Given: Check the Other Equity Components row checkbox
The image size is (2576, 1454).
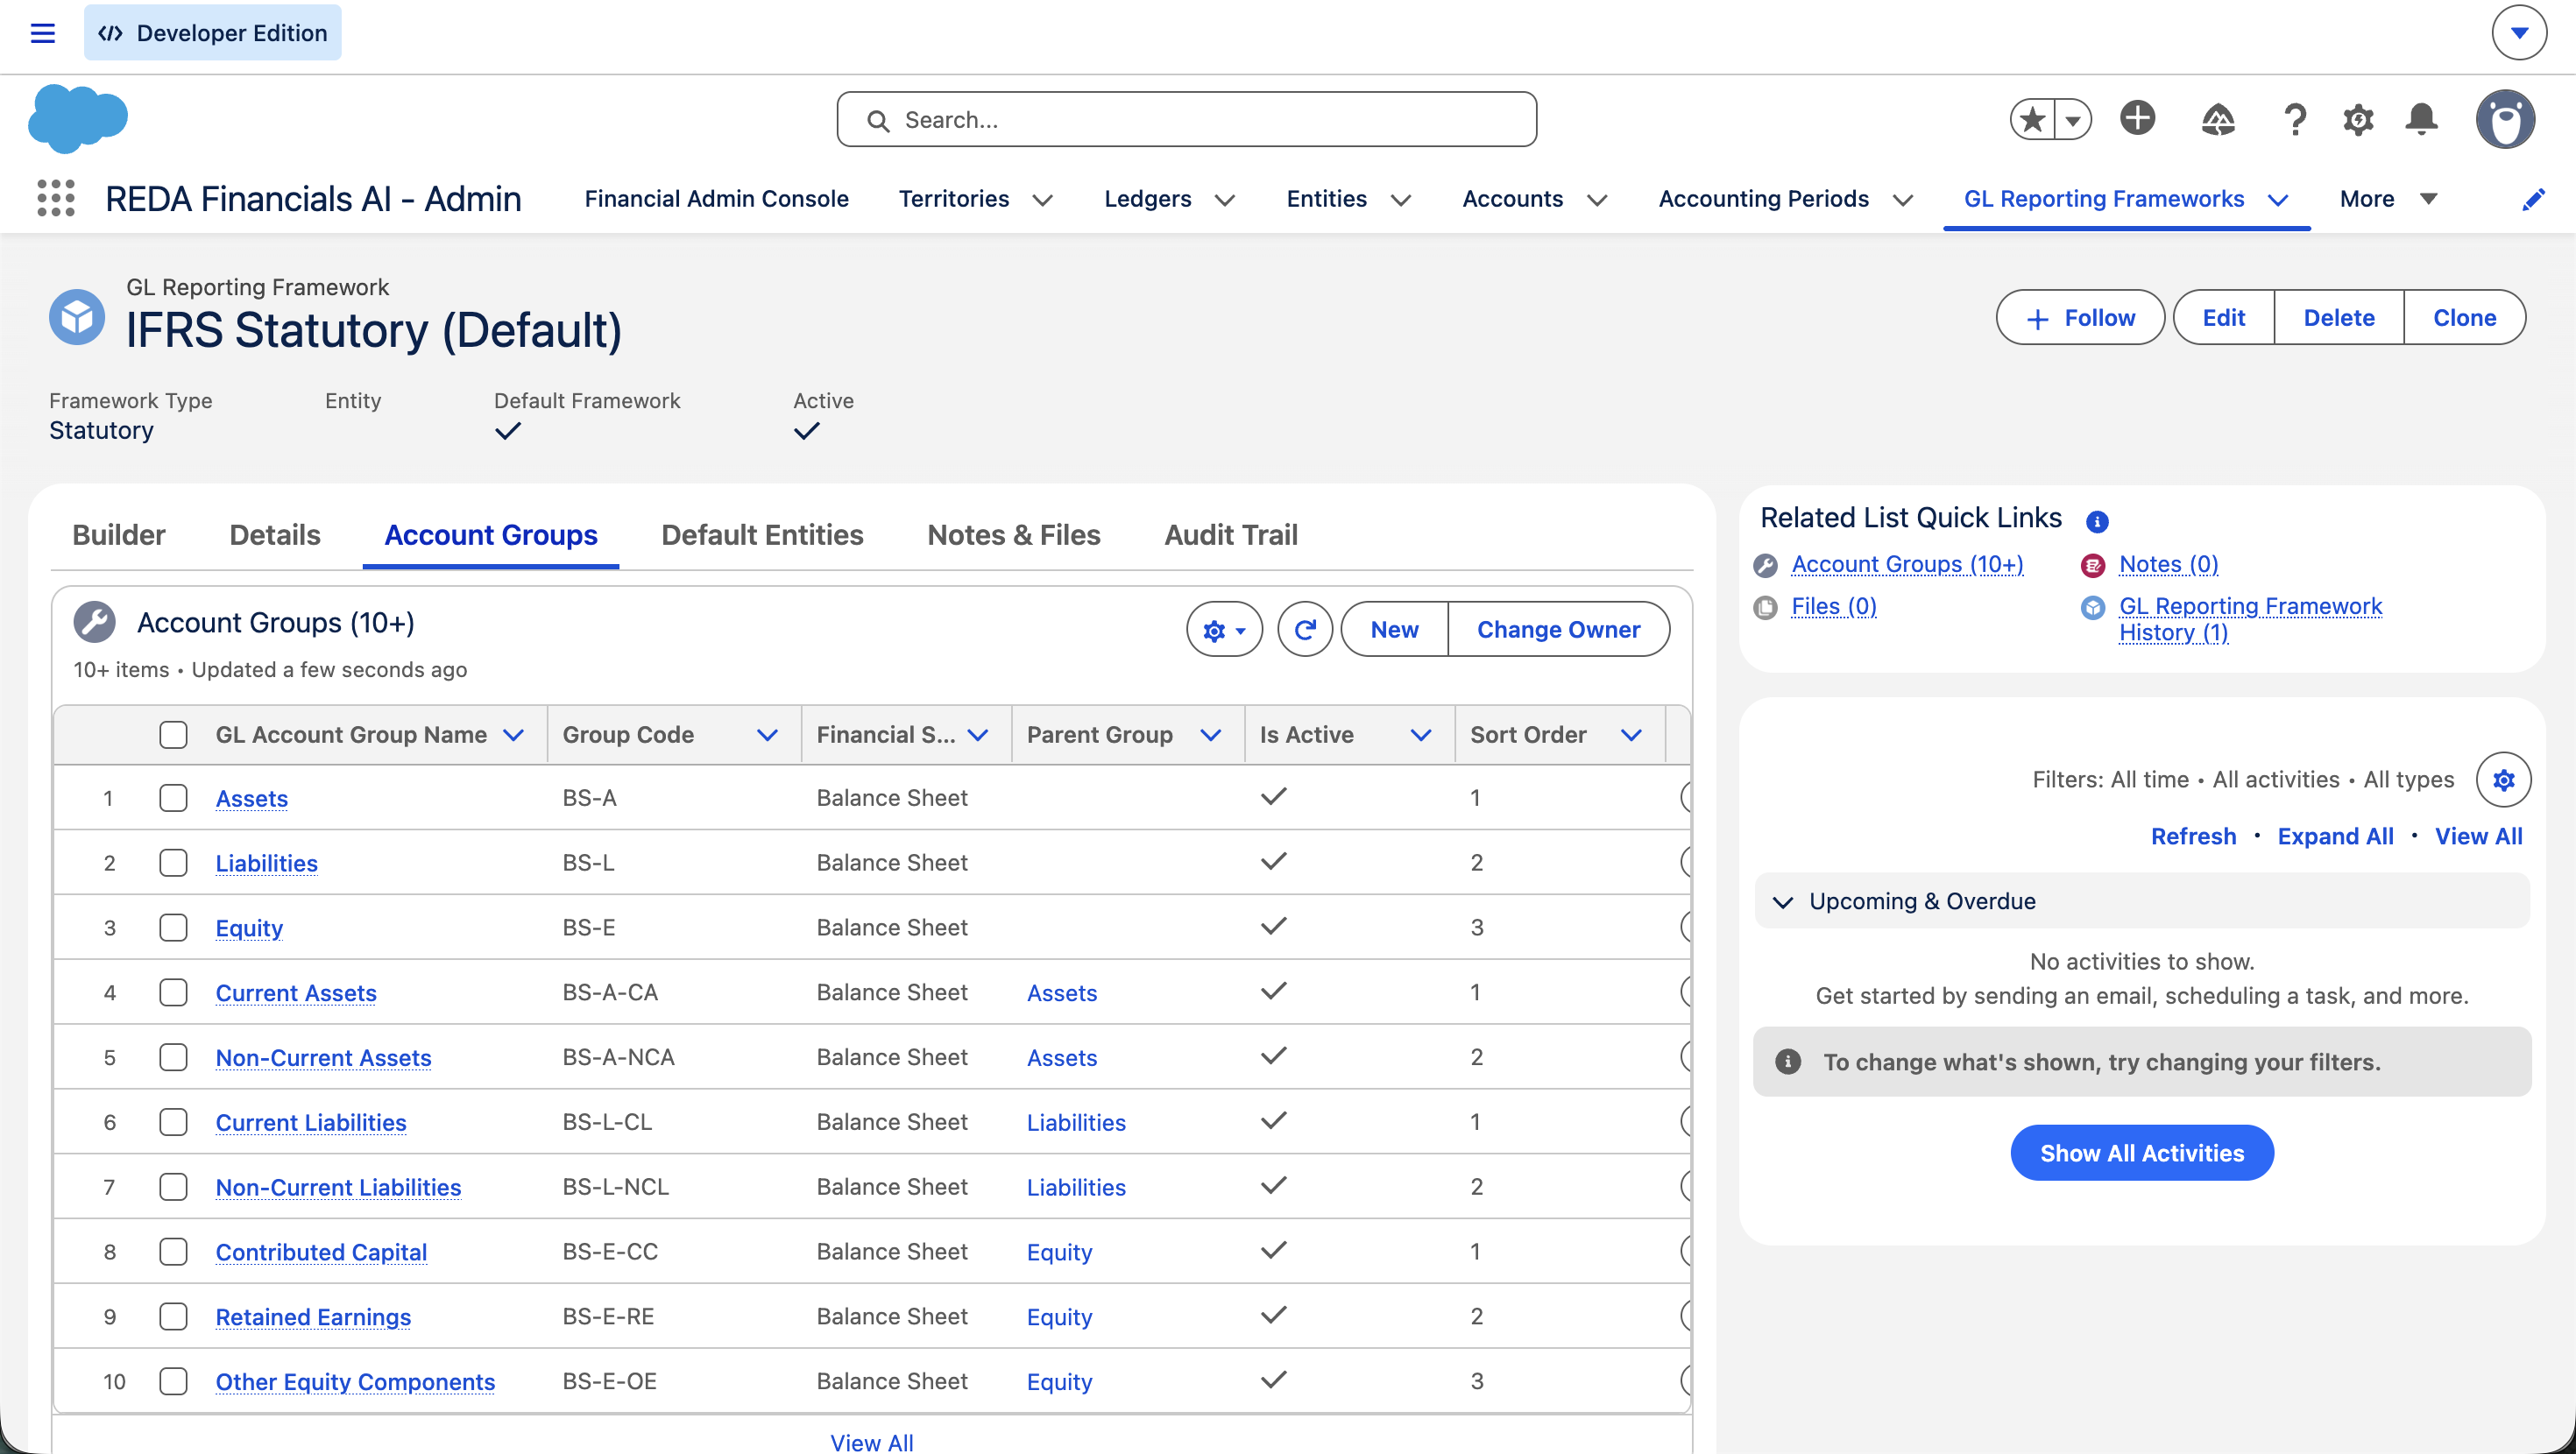Looking at the screenshot, I should point(173,1381).
